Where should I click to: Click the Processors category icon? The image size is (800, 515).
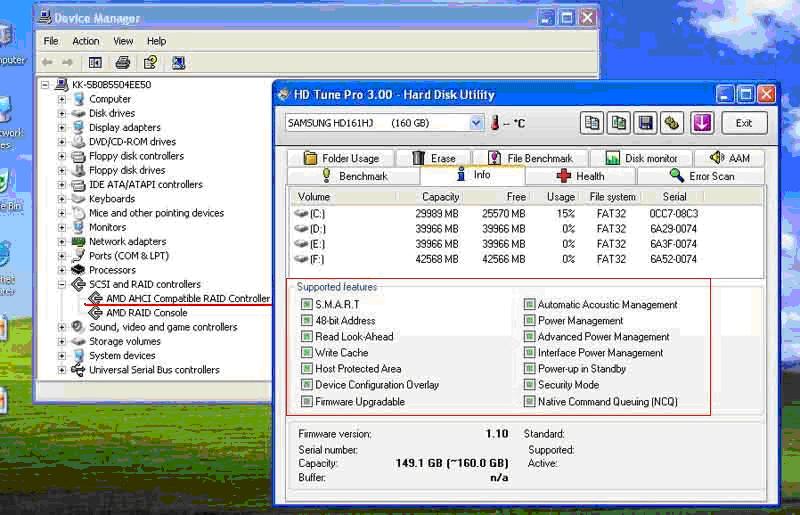(78, 269)
